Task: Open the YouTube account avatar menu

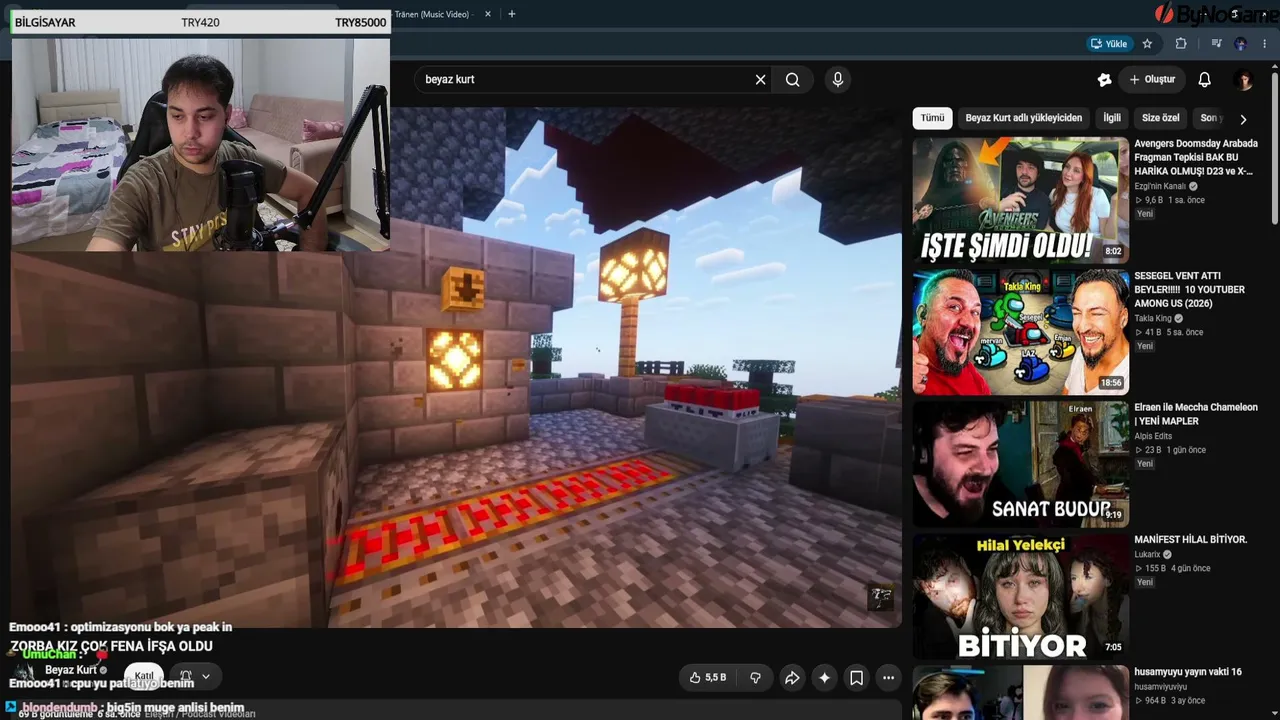Action: (x=1244, y=80)
